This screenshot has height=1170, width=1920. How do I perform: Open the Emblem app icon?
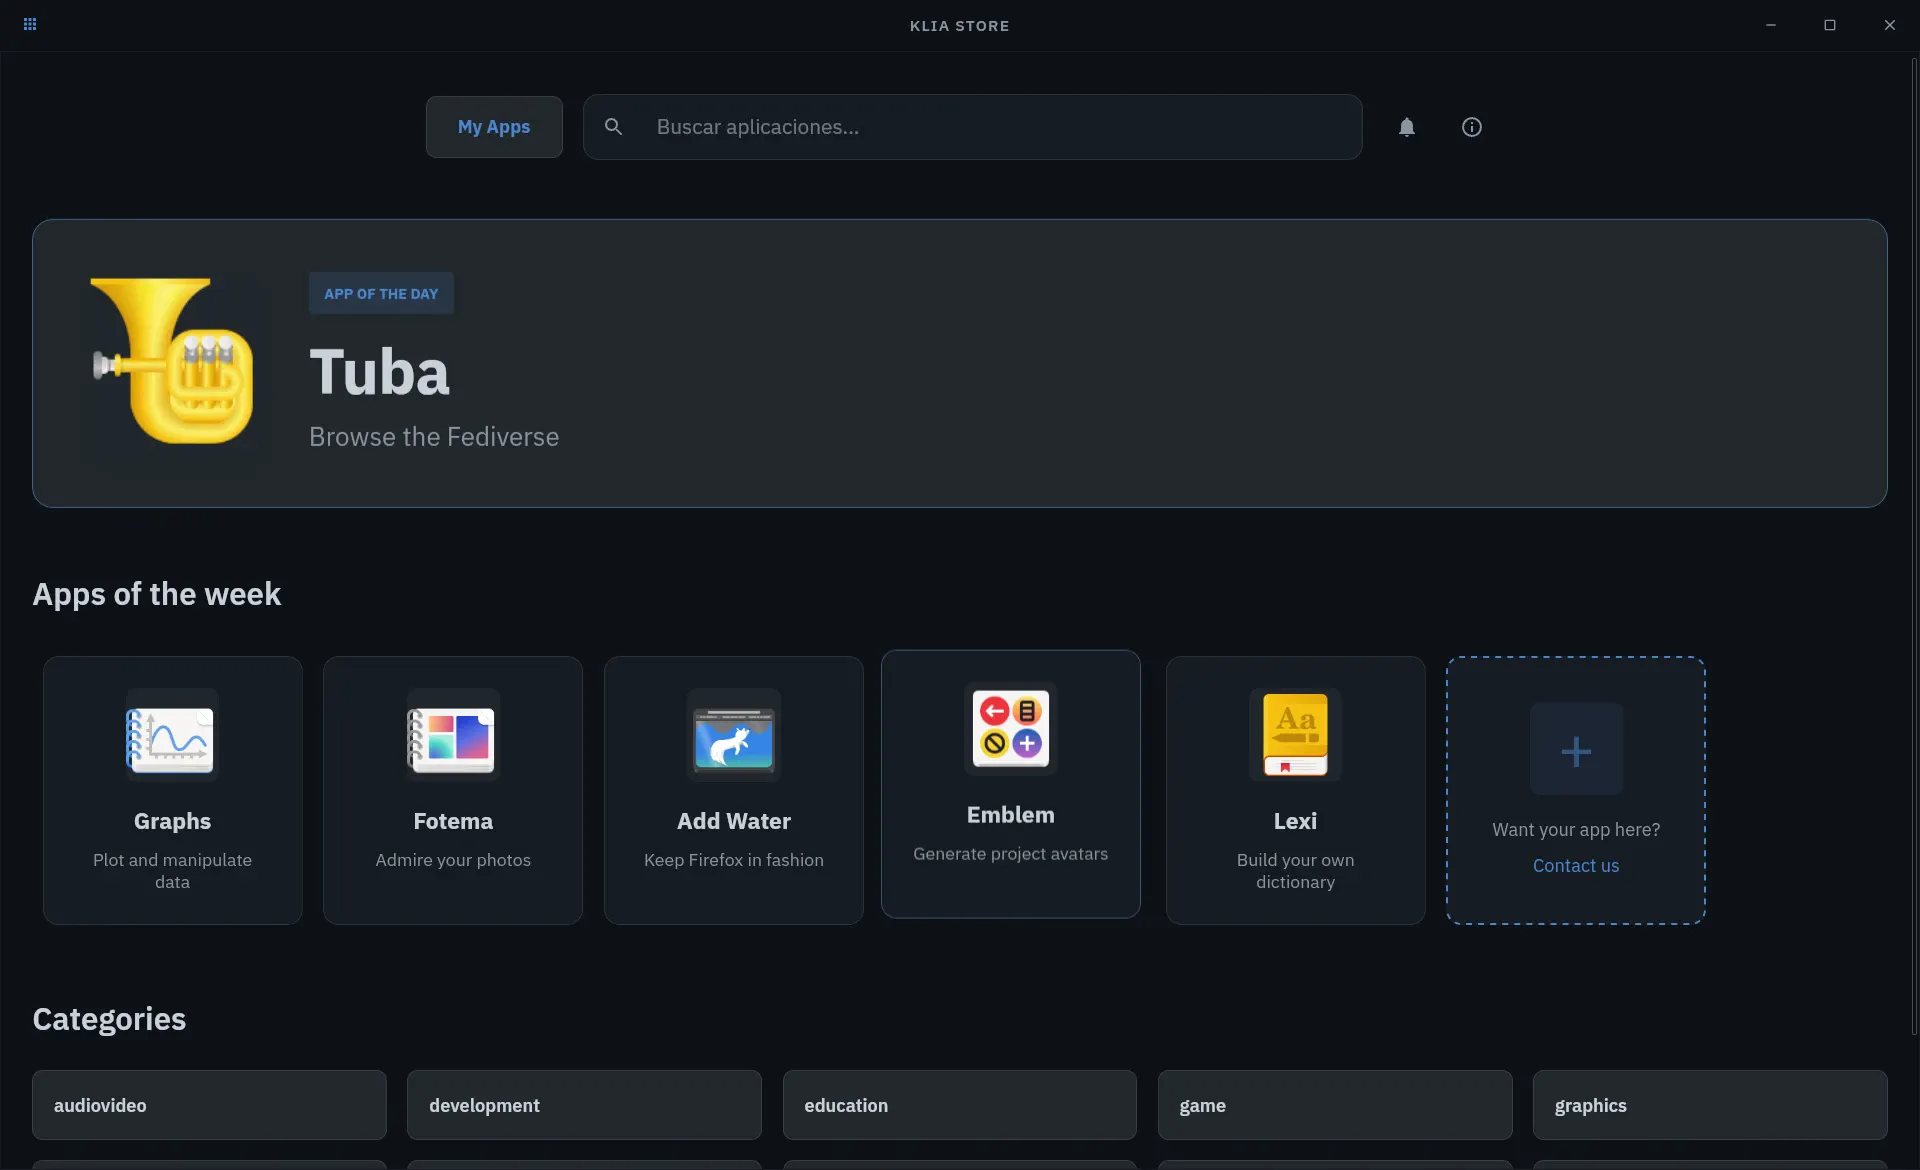coord(1011,728)
